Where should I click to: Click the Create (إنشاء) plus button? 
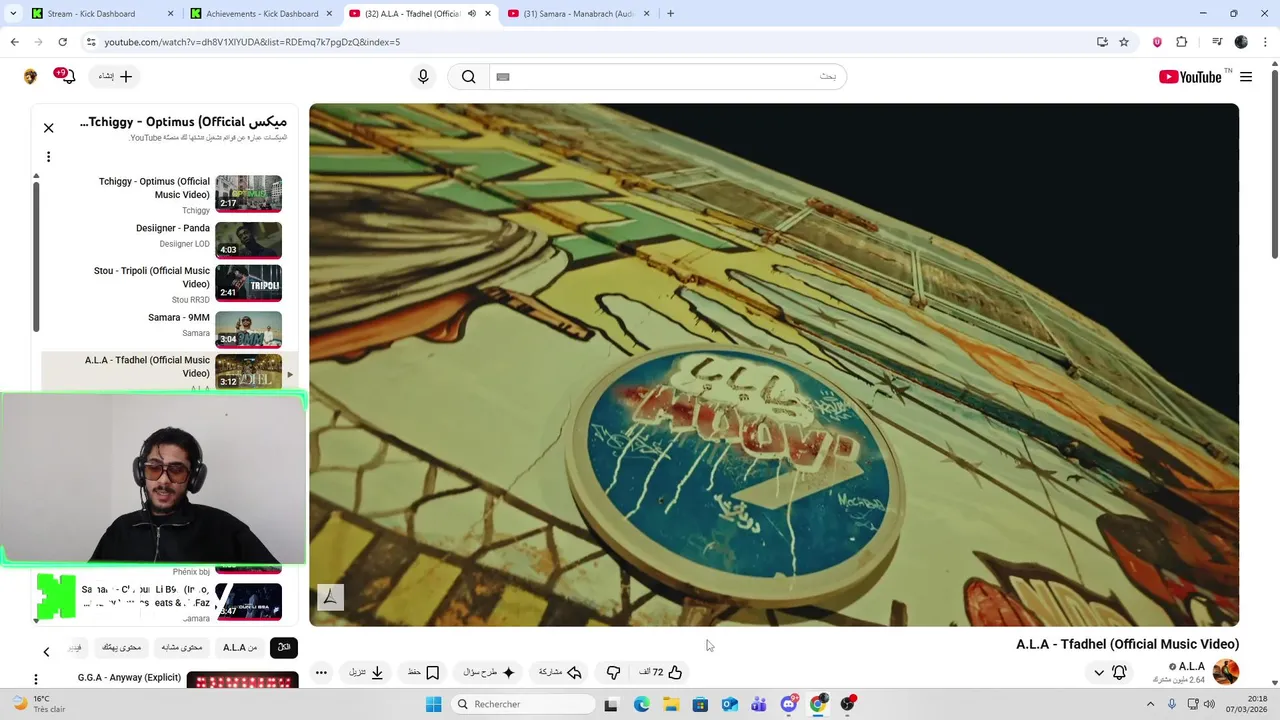tap(115, 77)
